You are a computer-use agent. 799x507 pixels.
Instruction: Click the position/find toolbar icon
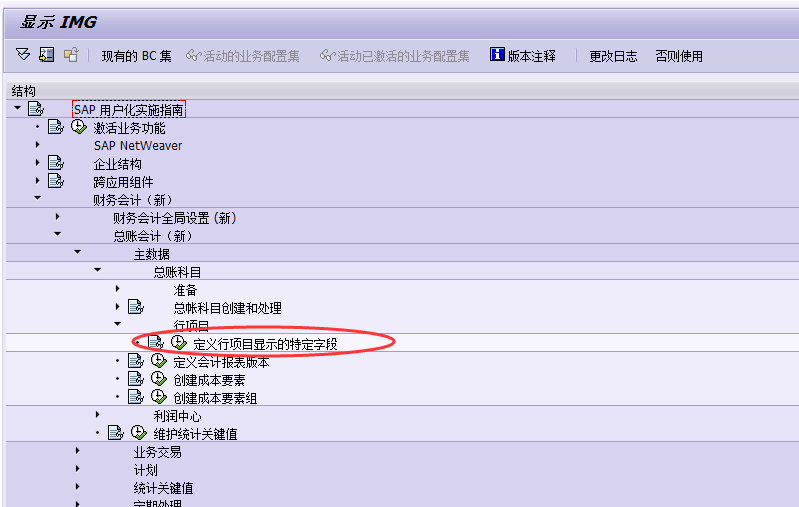[x=47, y=55]
